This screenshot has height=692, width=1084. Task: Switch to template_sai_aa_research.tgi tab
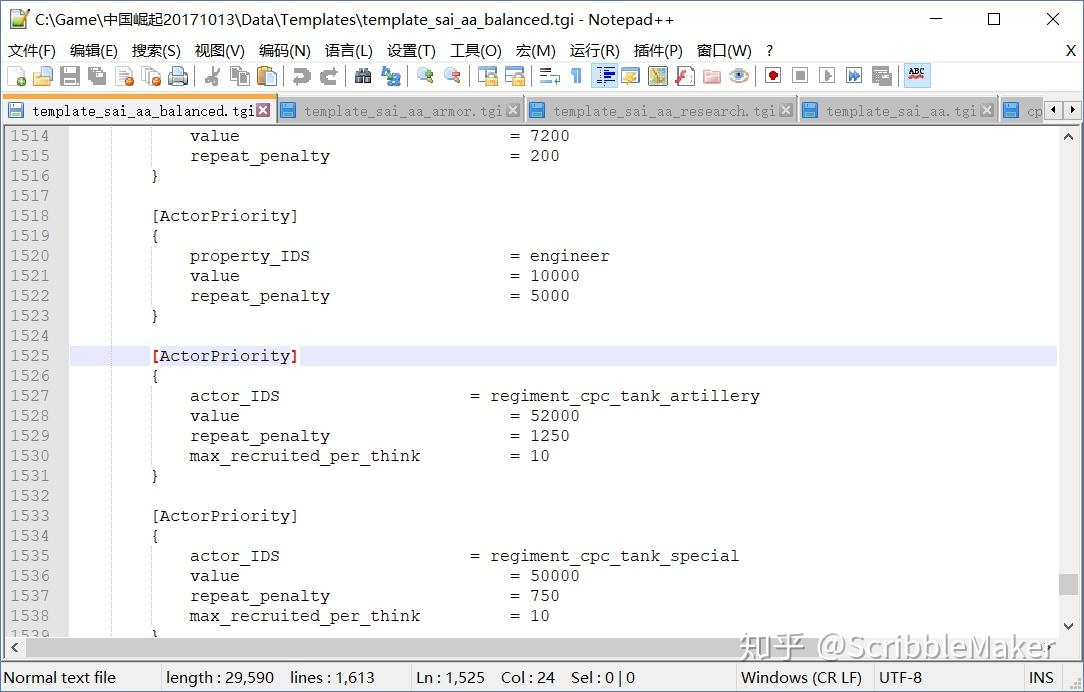pyautogui.click(x=662, y=111)
